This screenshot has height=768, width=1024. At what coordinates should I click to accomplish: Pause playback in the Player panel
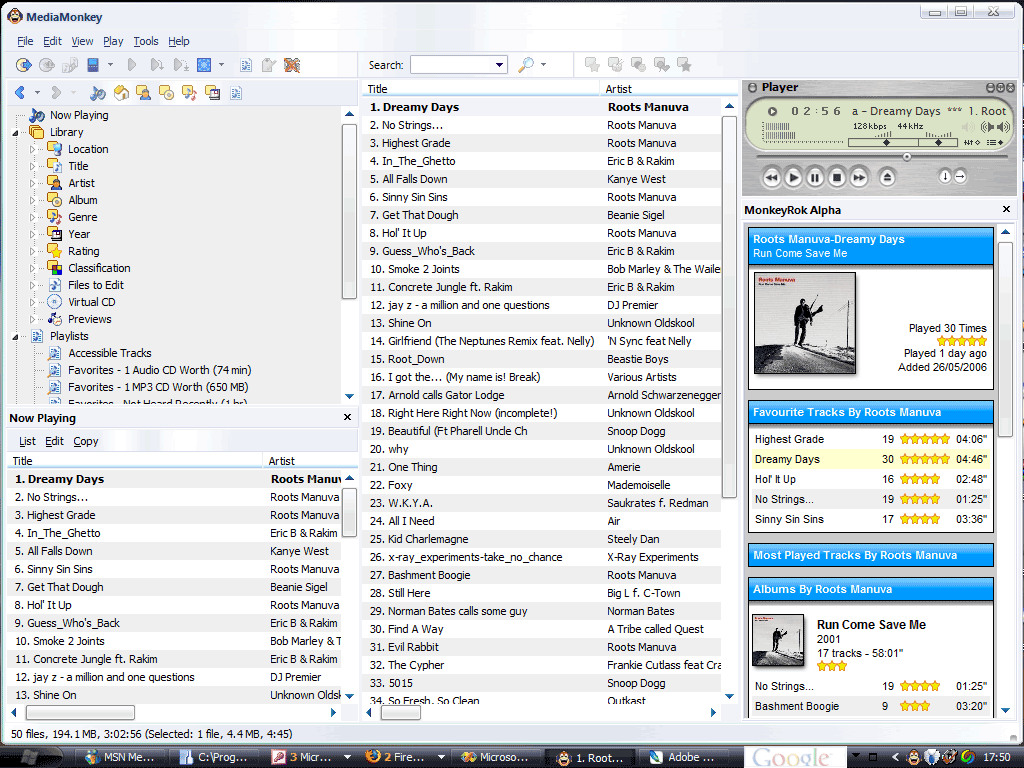coord(815,177)
